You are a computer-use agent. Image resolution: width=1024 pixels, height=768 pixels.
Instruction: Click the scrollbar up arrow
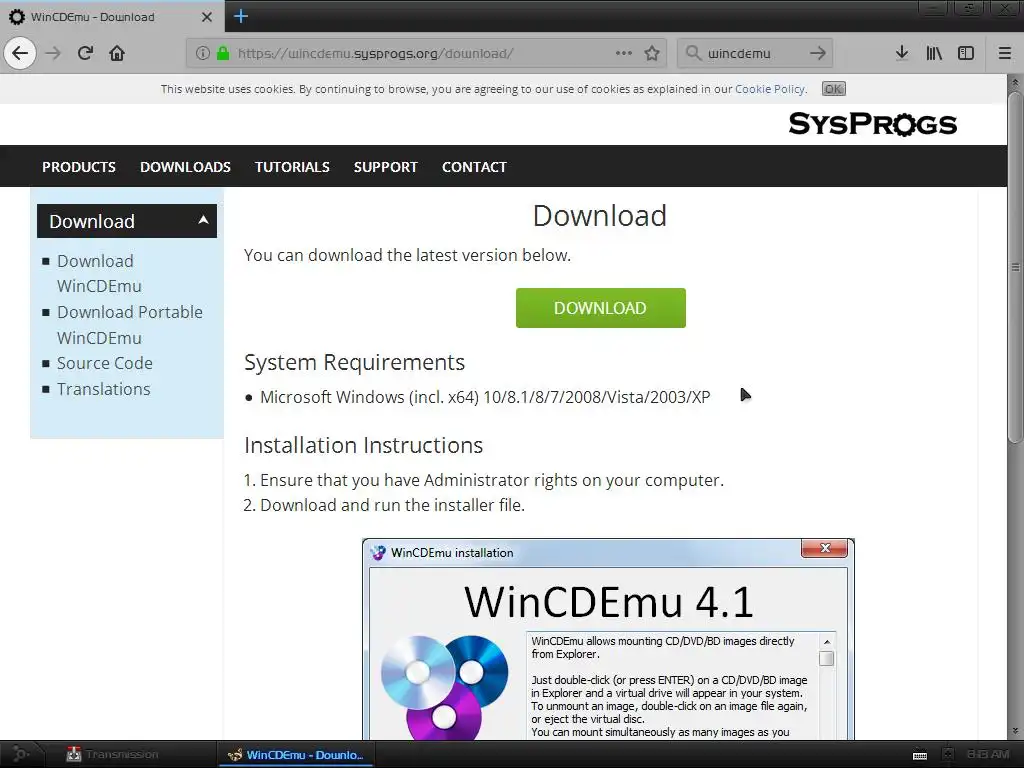1014,82
